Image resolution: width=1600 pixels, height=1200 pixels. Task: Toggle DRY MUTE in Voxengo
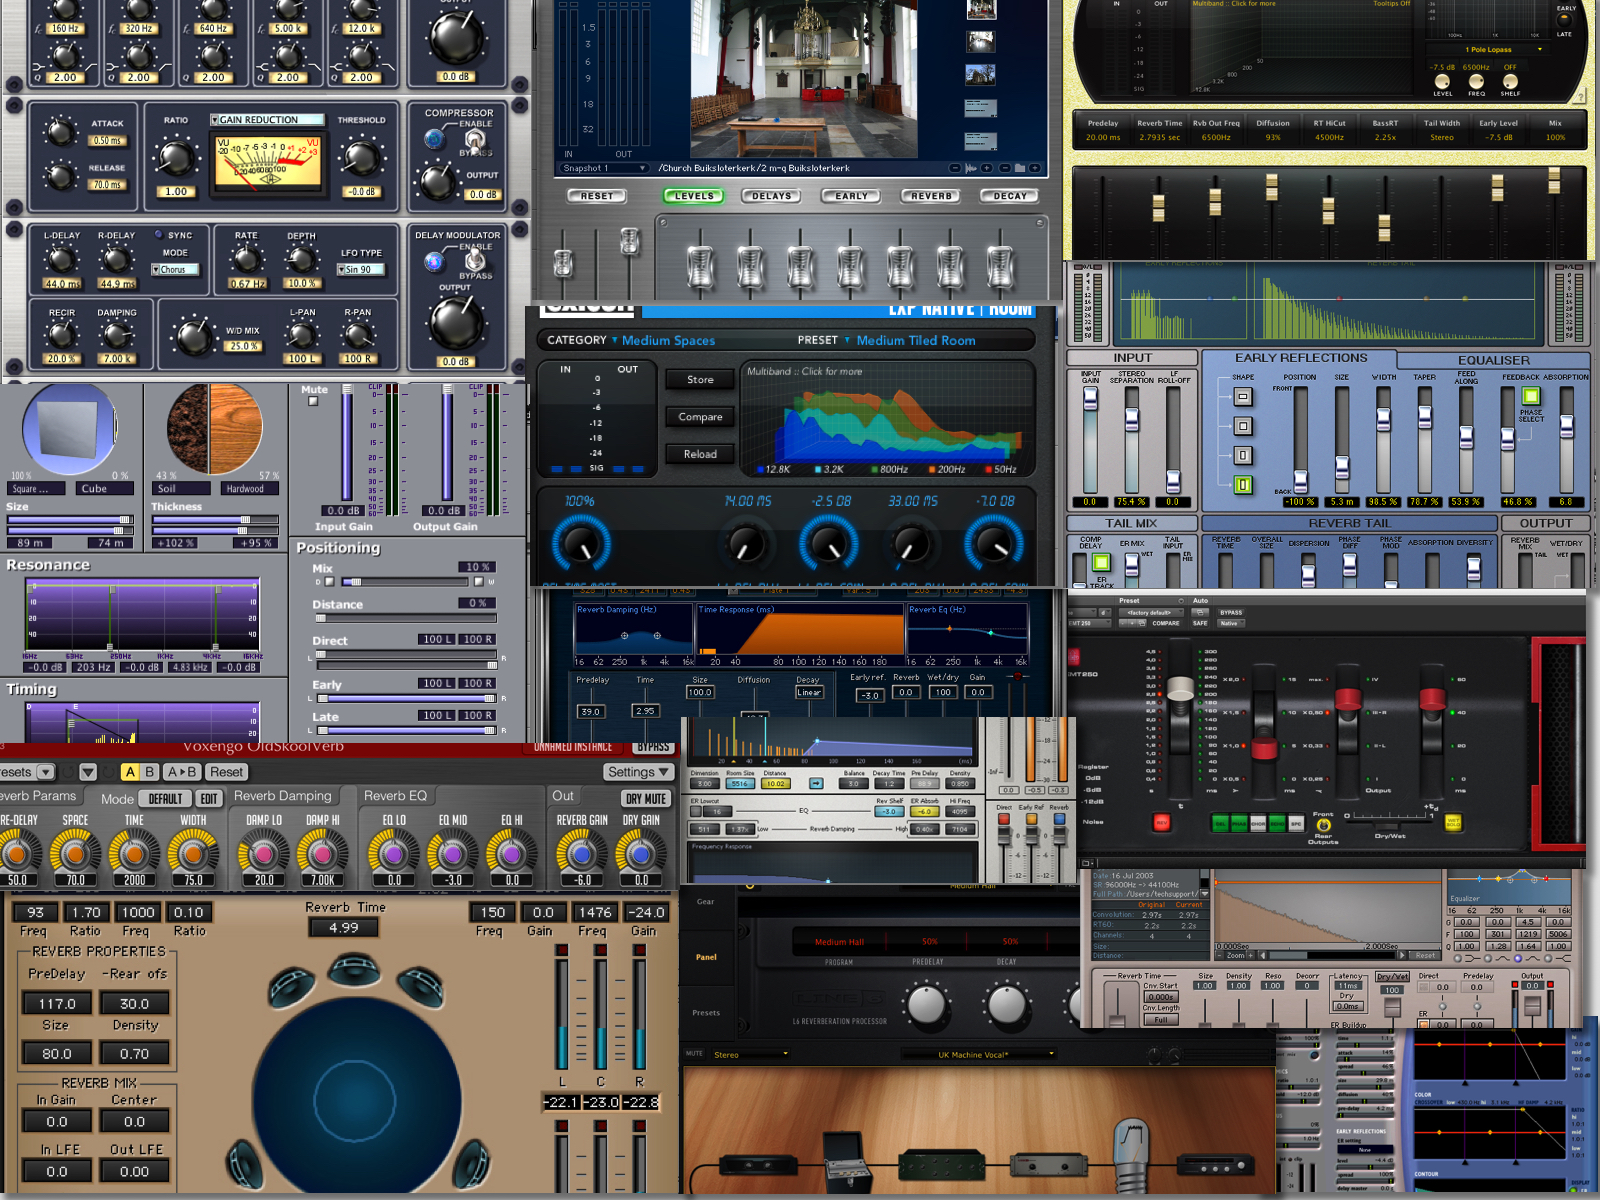[x=646, y=798]
